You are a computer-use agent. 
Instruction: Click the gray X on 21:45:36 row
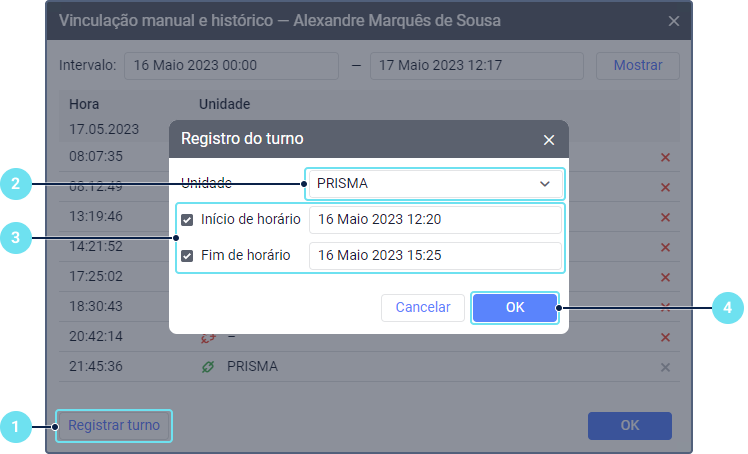pyautogui.click(x=665, y=367)
